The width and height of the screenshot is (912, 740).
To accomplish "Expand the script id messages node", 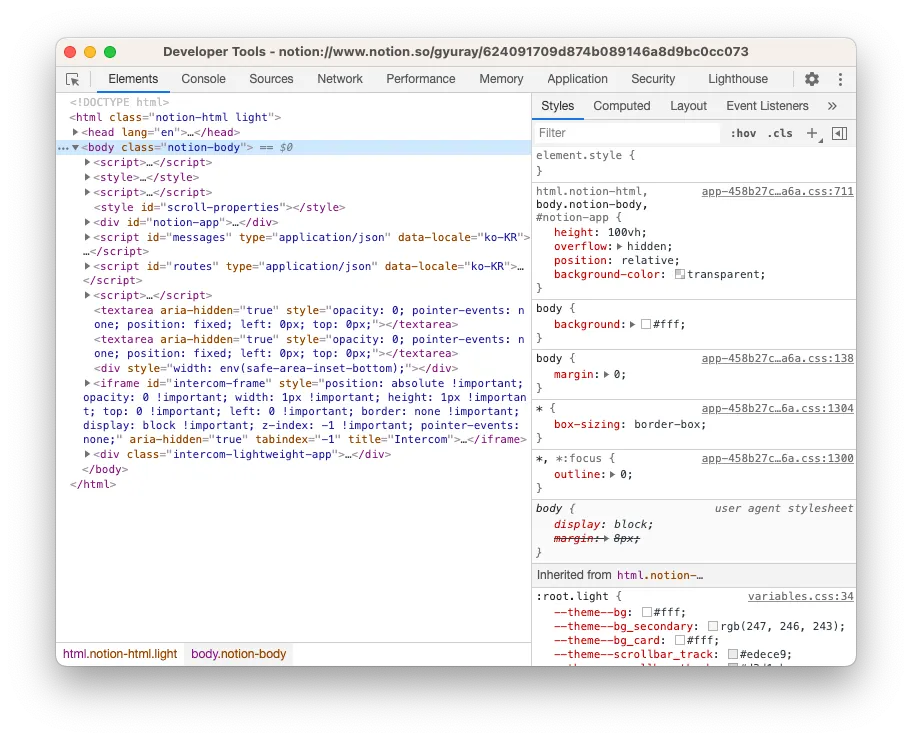I will (87, 237).
